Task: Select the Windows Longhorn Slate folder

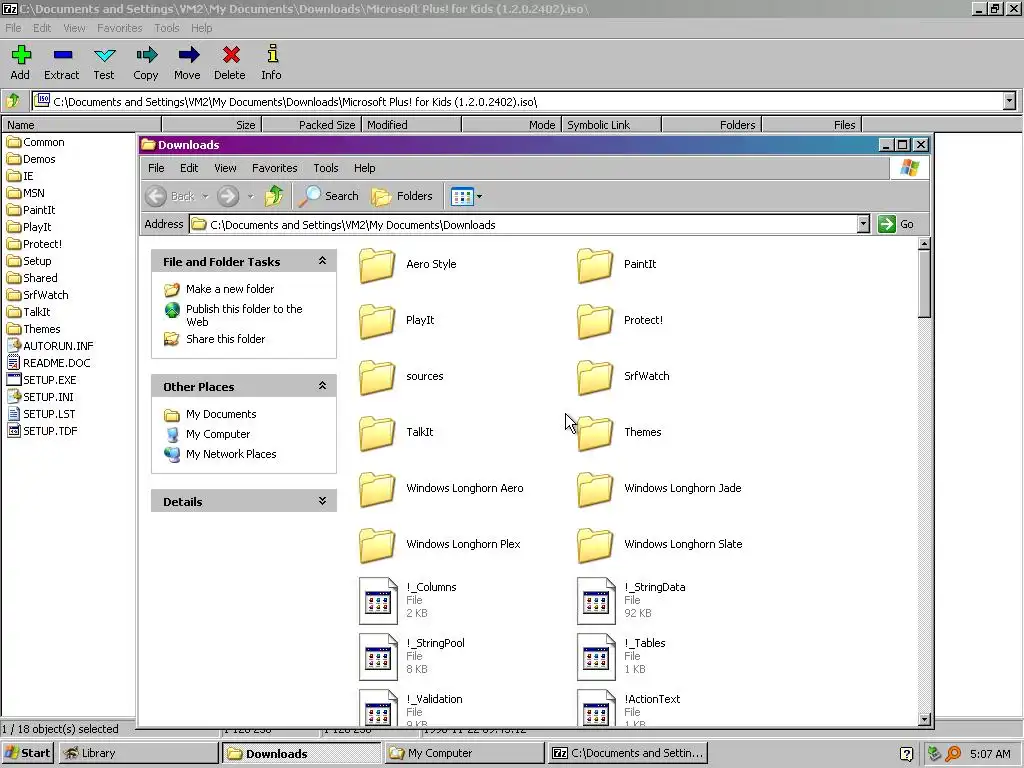Action: (660, 545)
